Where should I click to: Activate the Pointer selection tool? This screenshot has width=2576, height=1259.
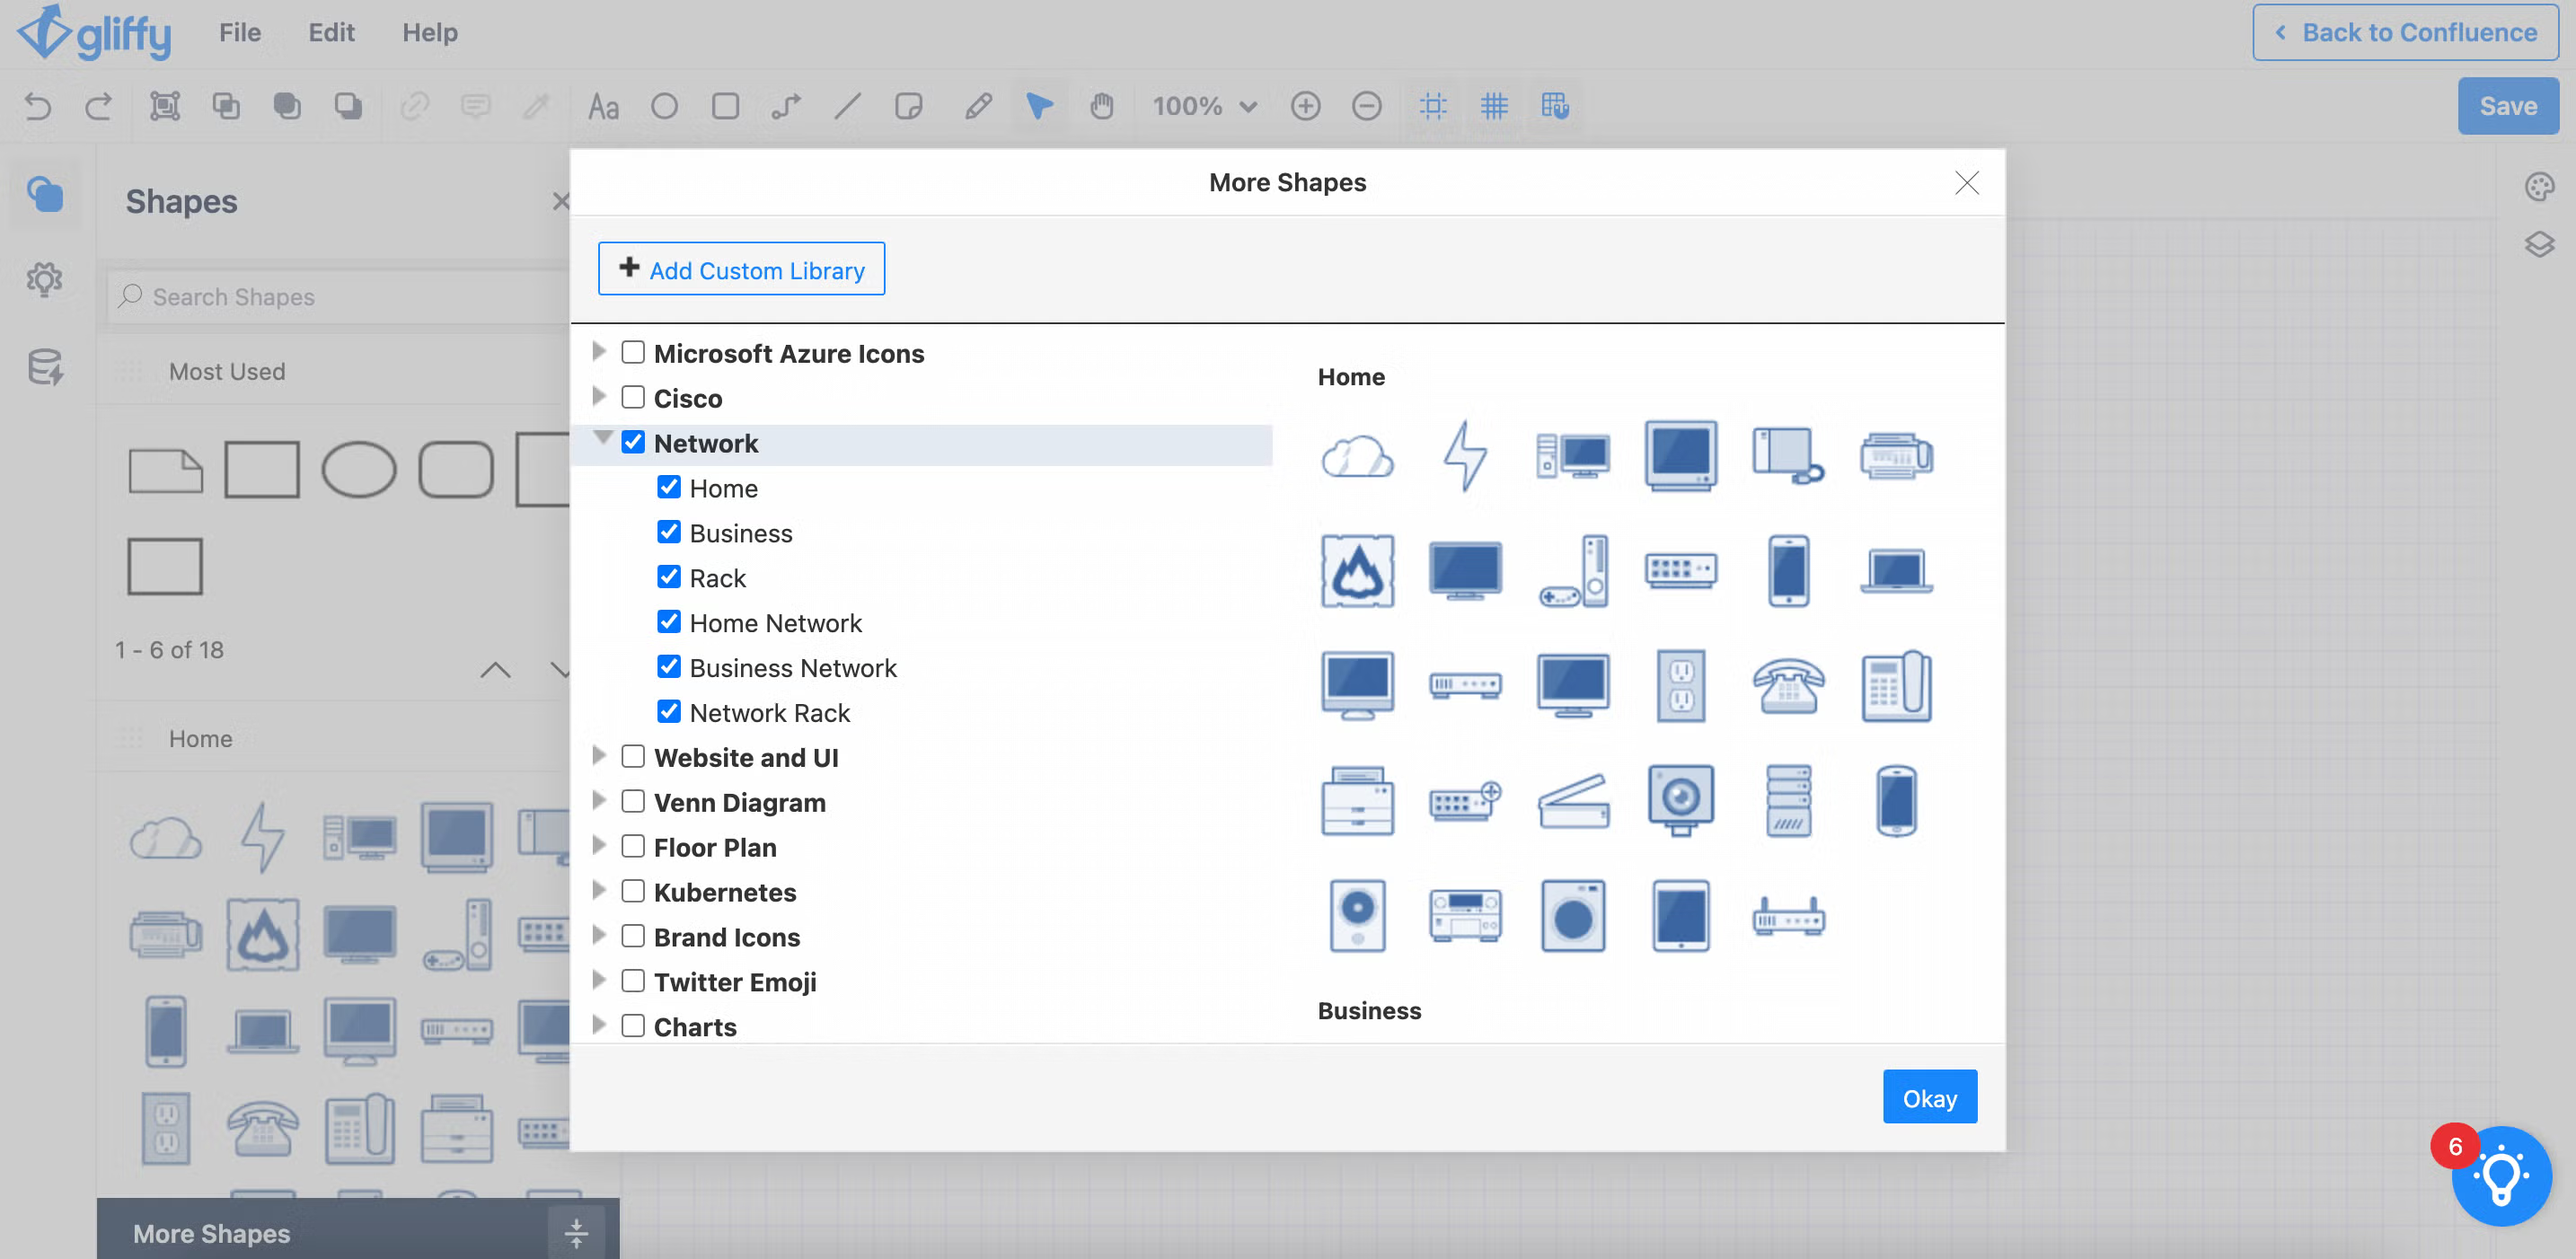tap(1040, 106)
